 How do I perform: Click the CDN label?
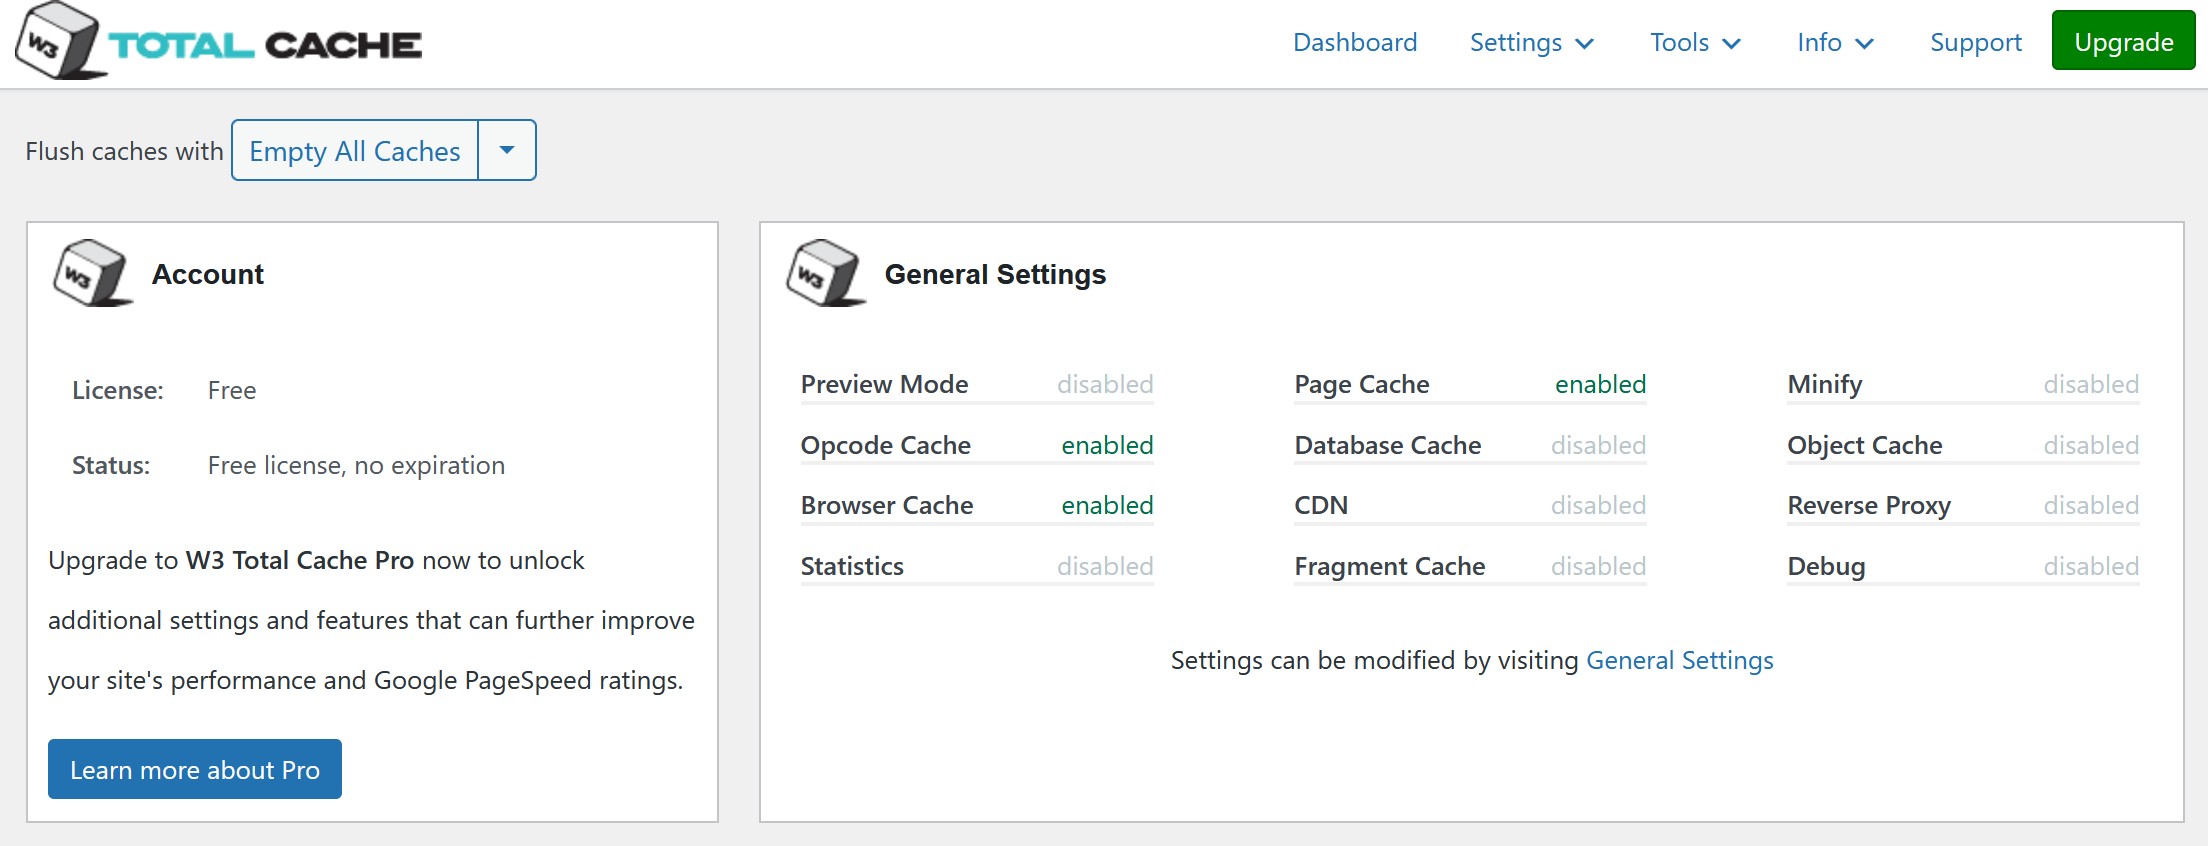pos(1321,505)
